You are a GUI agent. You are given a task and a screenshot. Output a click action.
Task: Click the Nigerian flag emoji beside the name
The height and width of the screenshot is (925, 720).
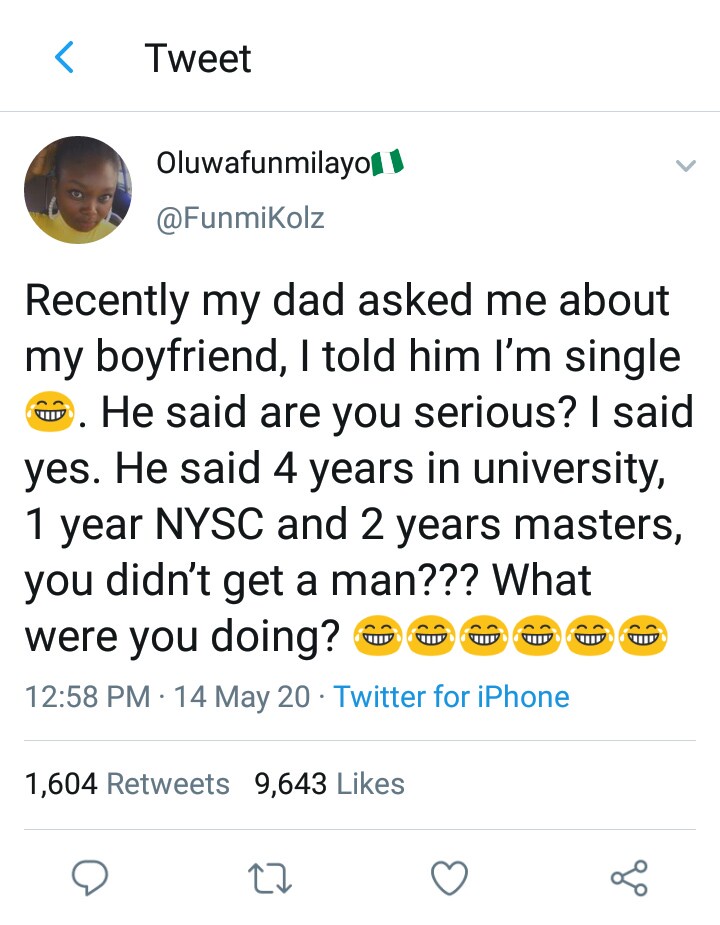coord(387,164)
